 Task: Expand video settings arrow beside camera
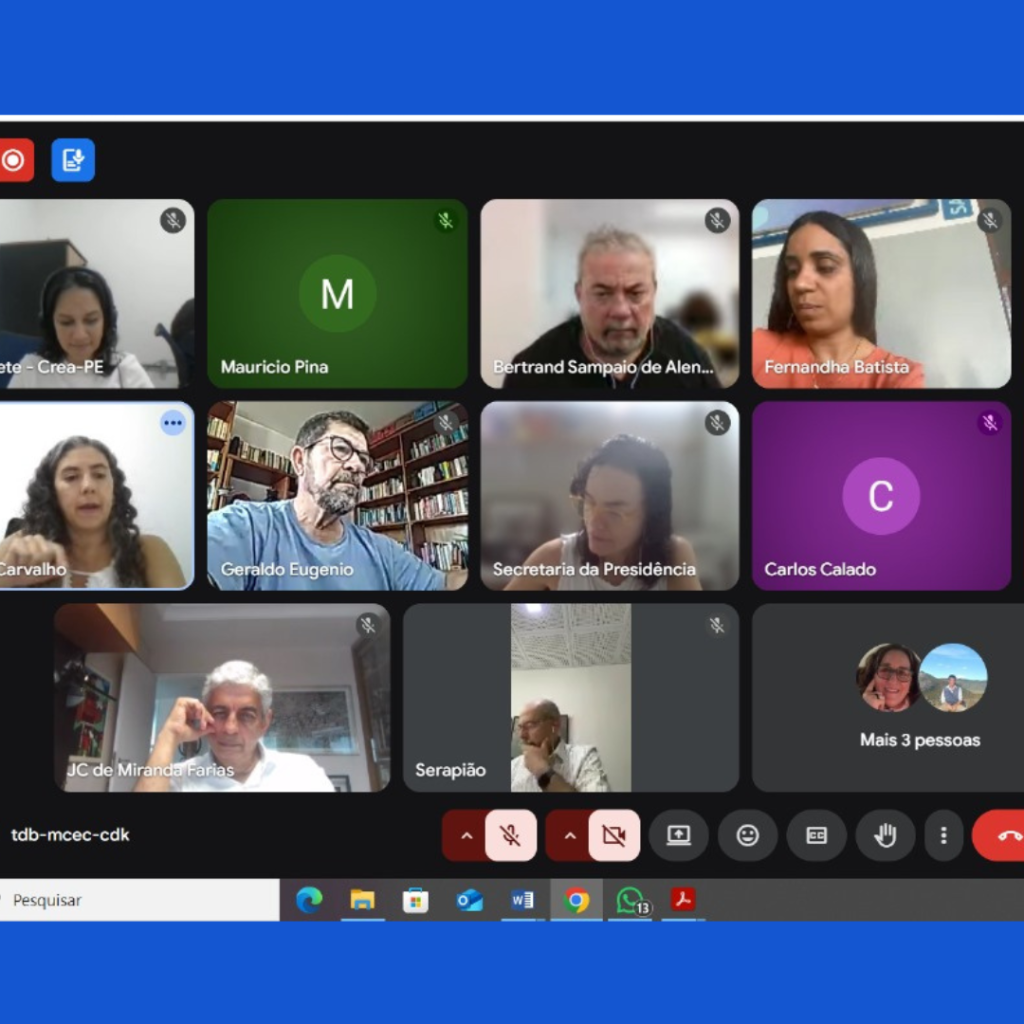click(569, 836)
